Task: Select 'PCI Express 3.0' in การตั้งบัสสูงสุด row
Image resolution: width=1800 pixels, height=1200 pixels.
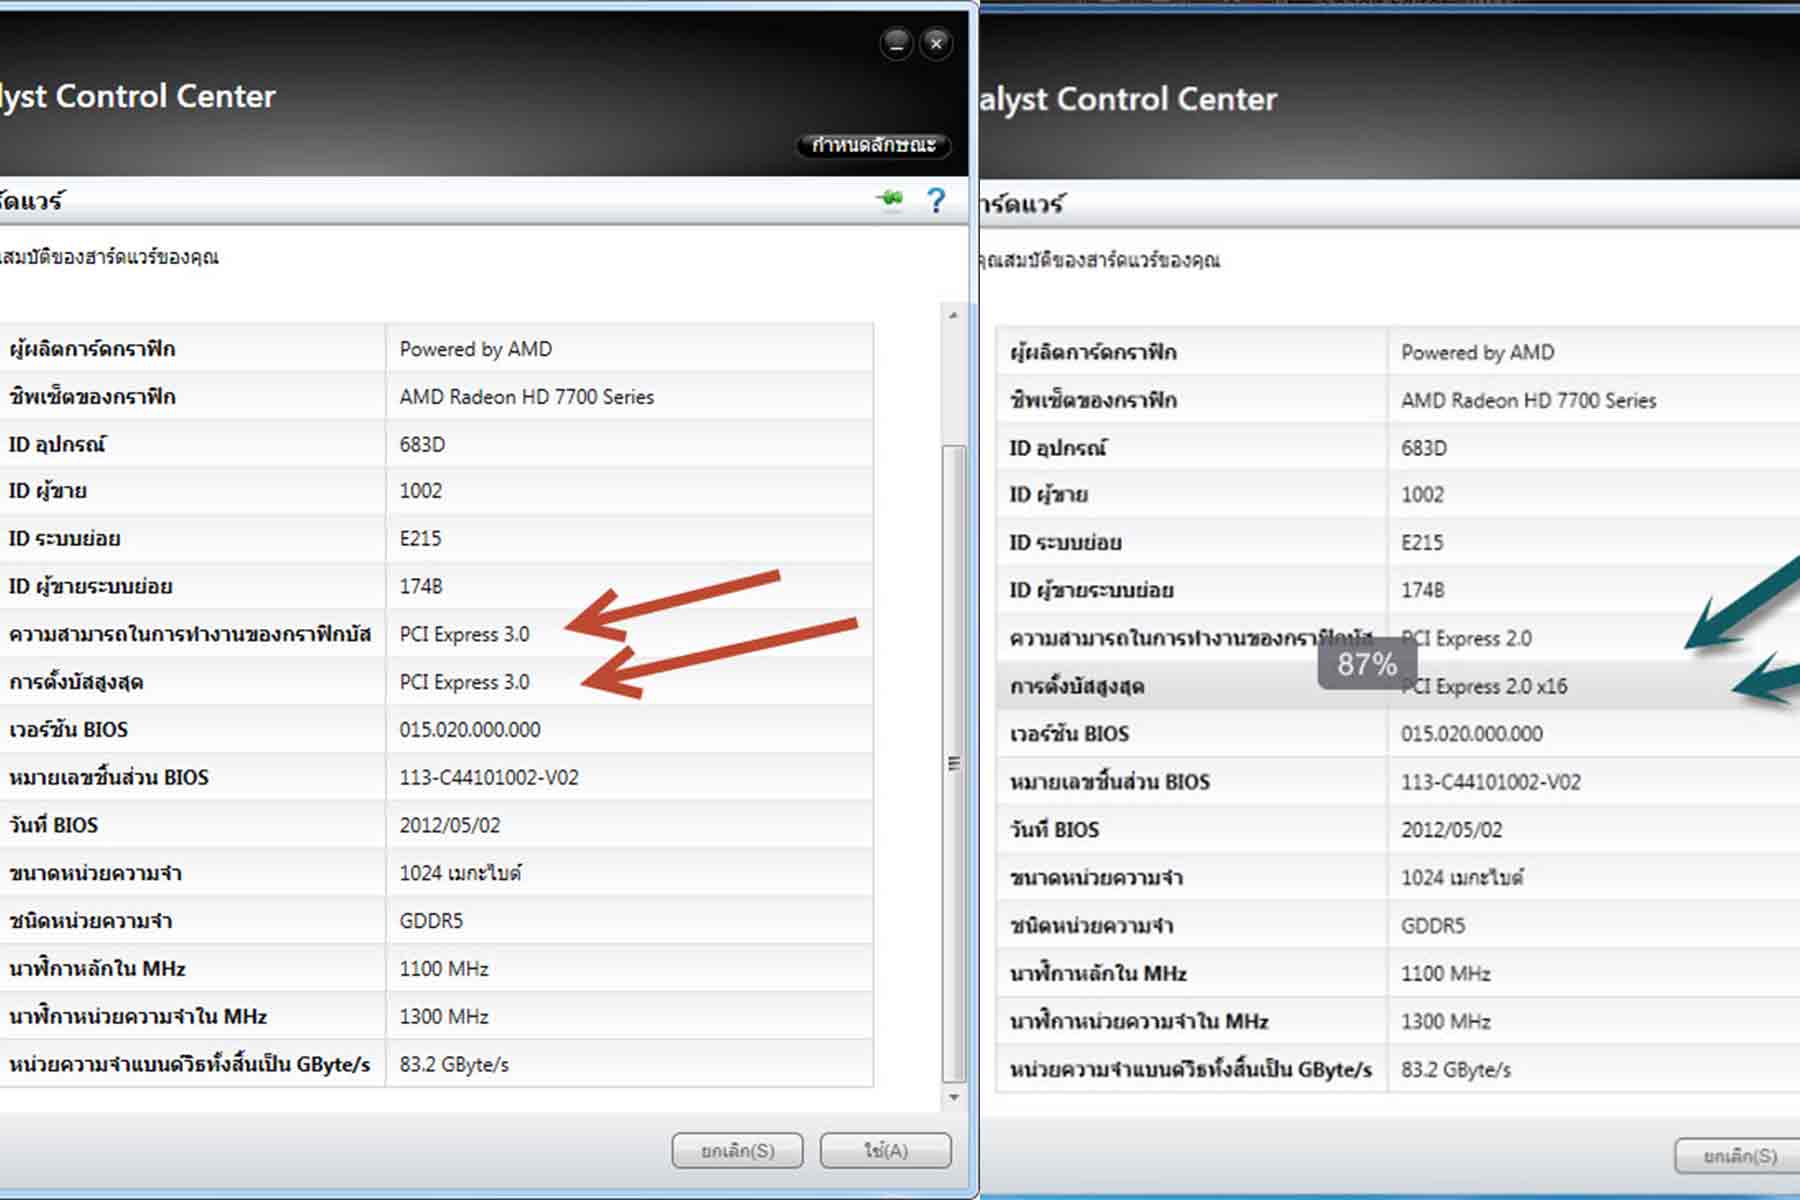Action: [x=465, y=682]
